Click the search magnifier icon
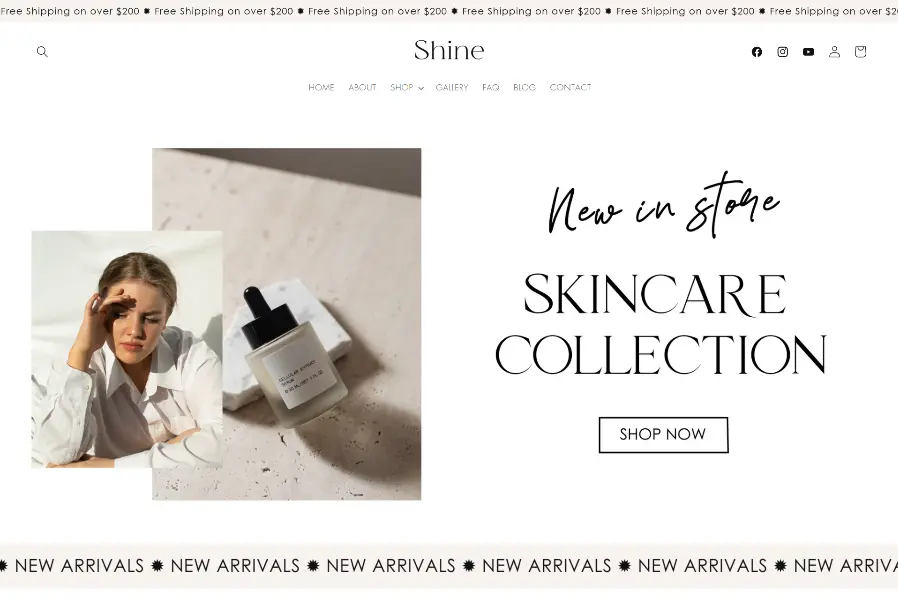This screenshot has height=600, width=898. click(x=42, y=52)
